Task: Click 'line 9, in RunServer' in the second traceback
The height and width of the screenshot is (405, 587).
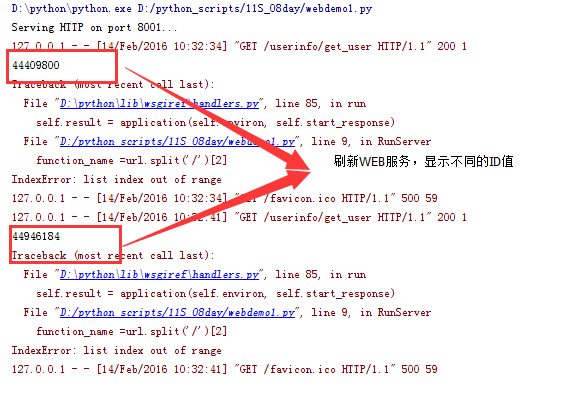Action: click(371, 313)
